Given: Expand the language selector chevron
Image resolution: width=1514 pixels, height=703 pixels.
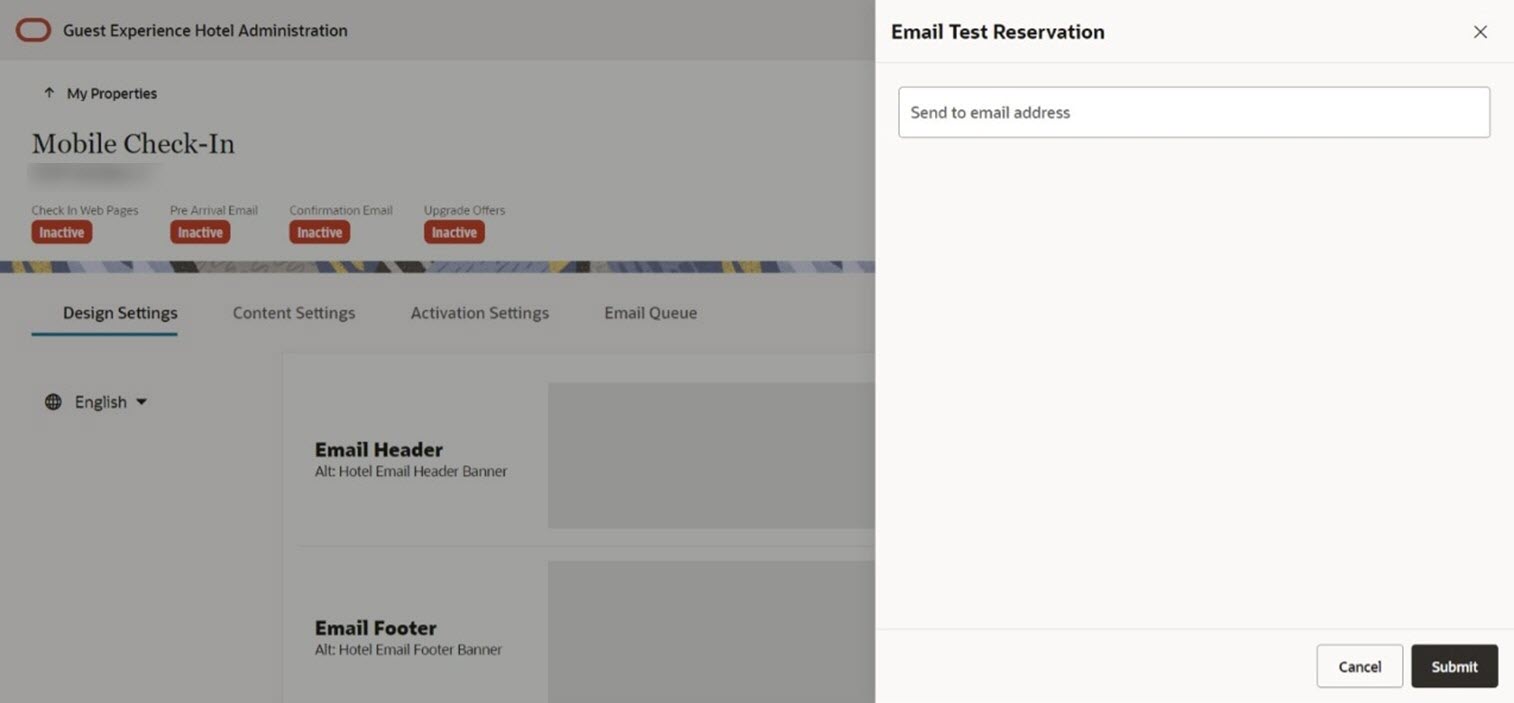Looking at the screenshot, I should point(140,402).
